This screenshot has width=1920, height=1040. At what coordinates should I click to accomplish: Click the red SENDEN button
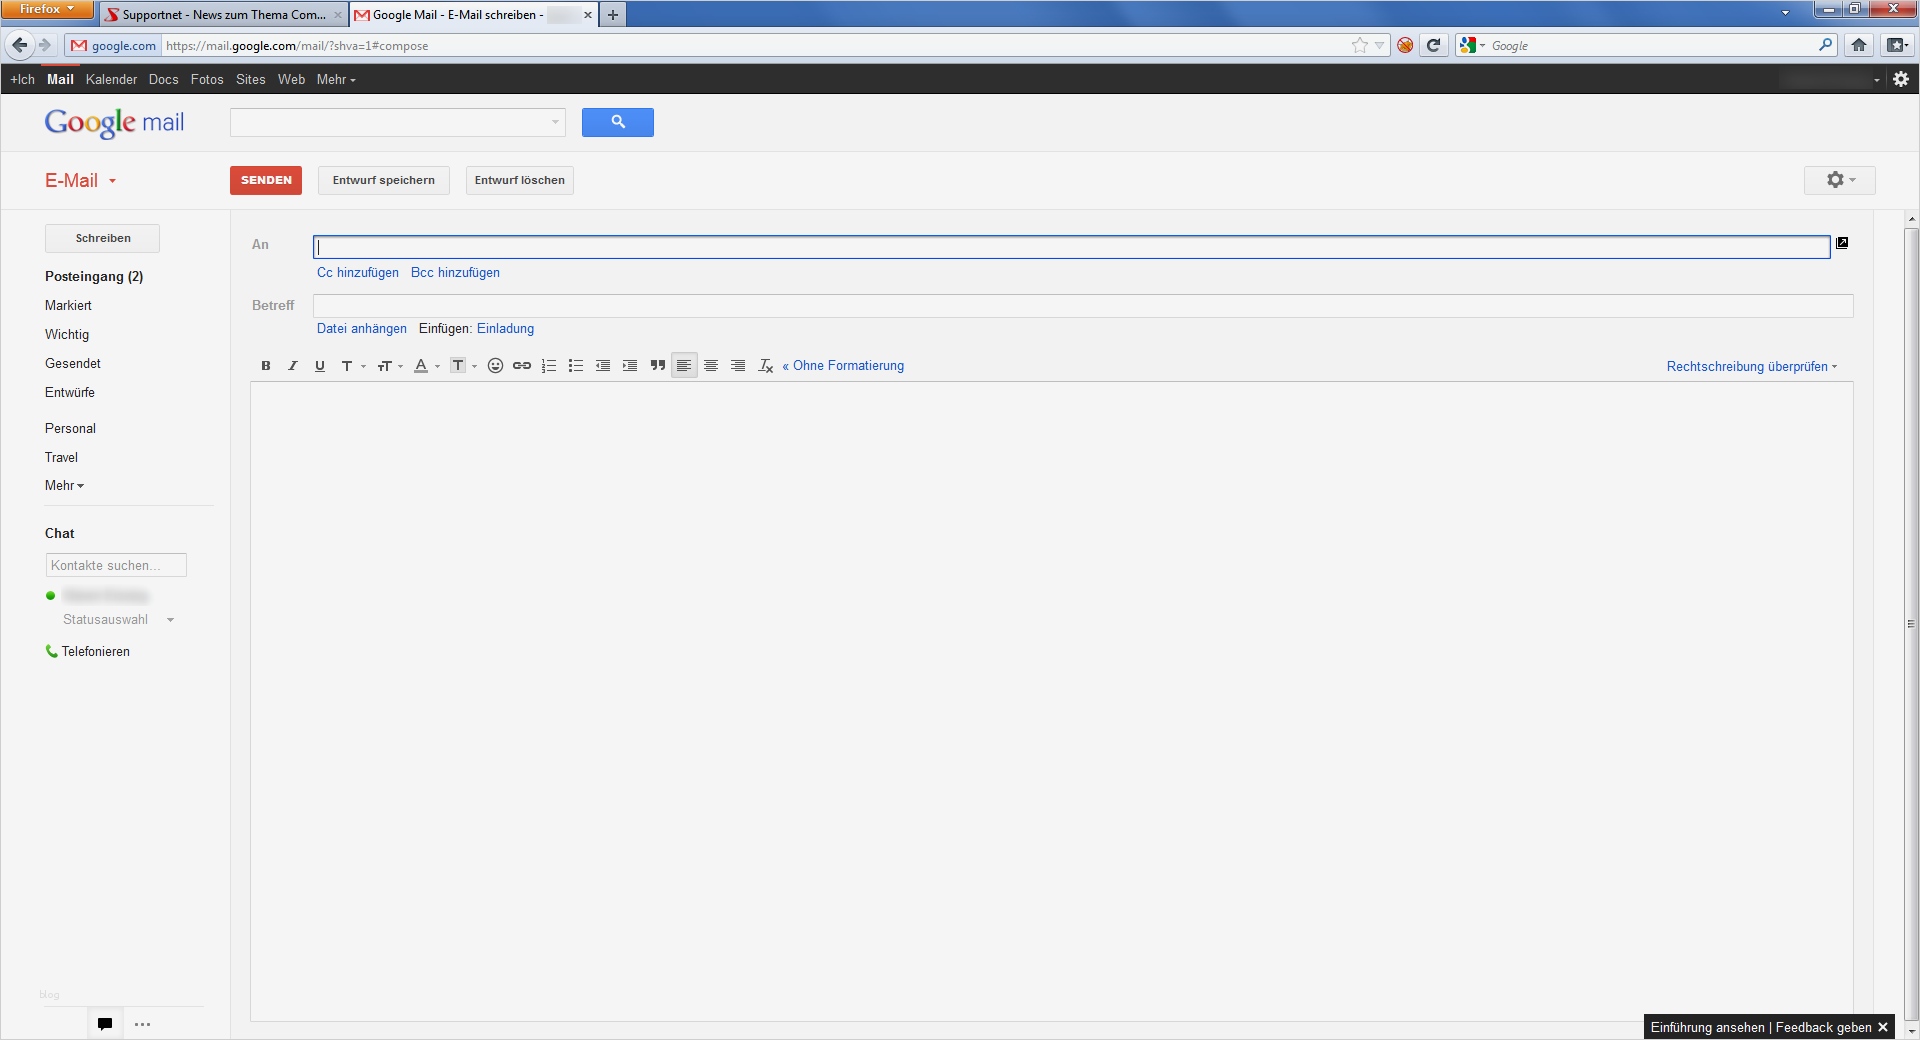pos(266,180)
